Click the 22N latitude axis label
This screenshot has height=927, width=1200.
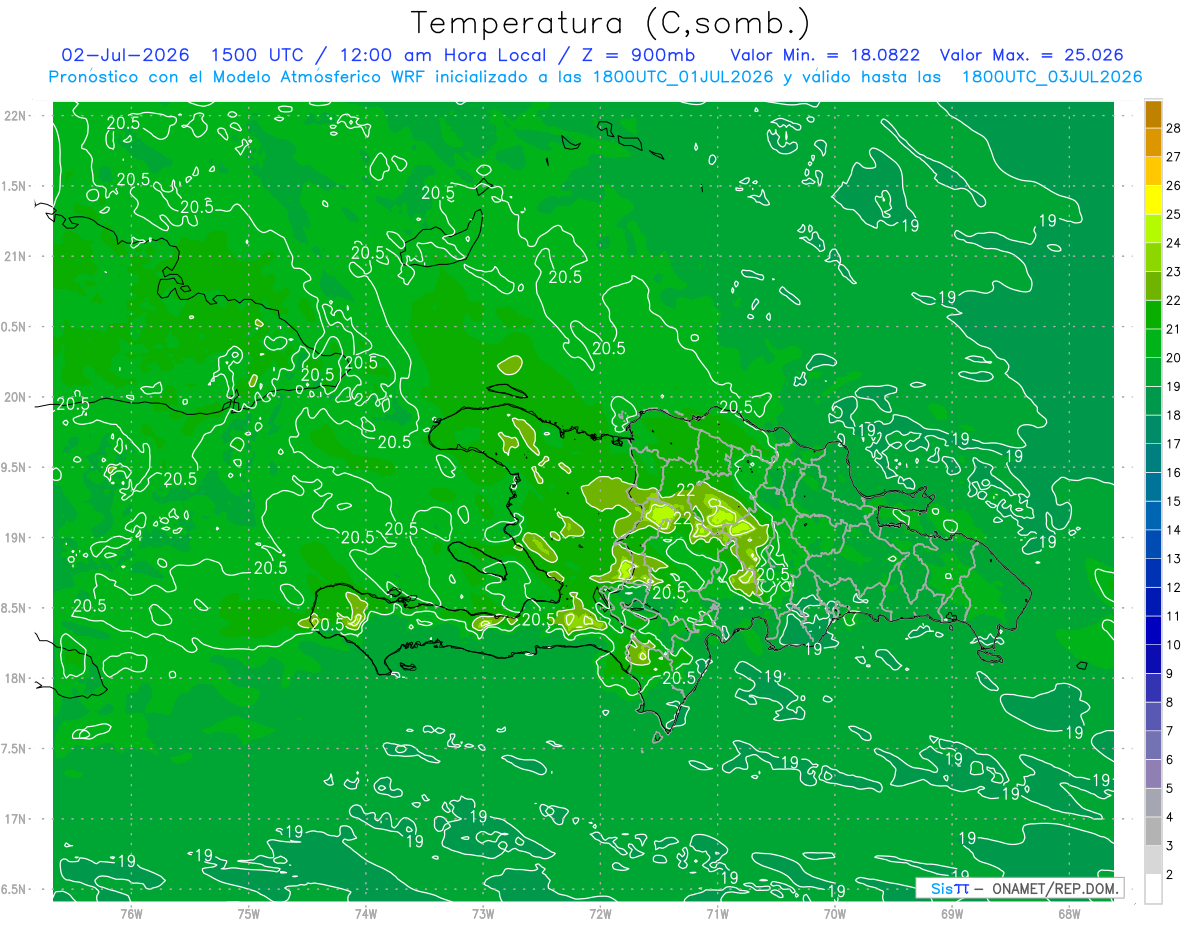coord(15,115)
